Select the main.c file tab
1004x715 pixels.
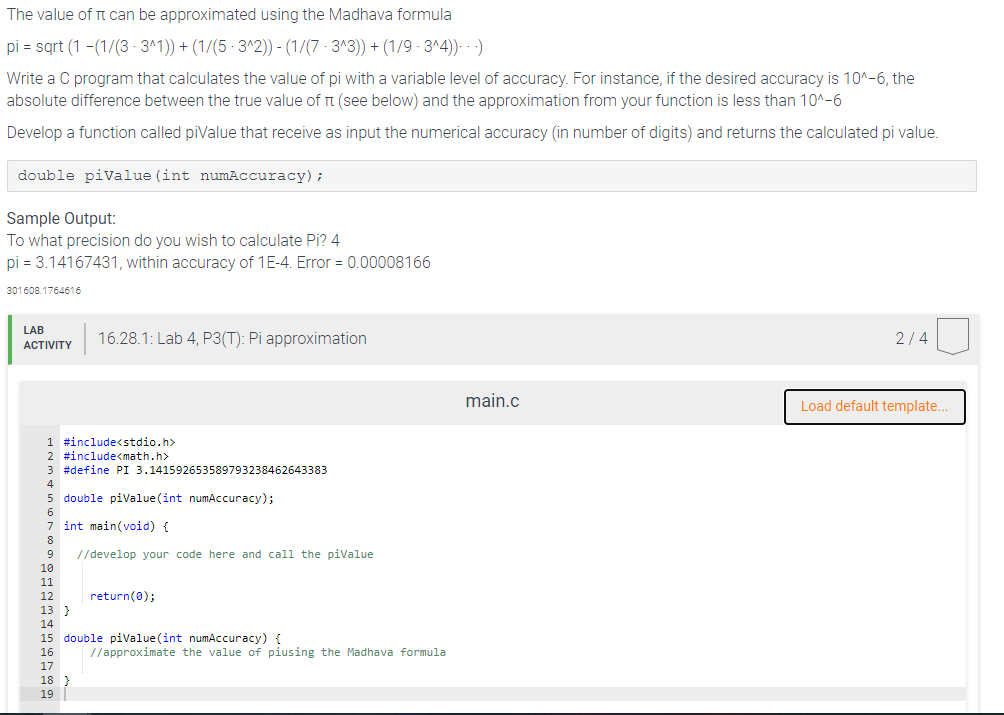click(492, 400)
